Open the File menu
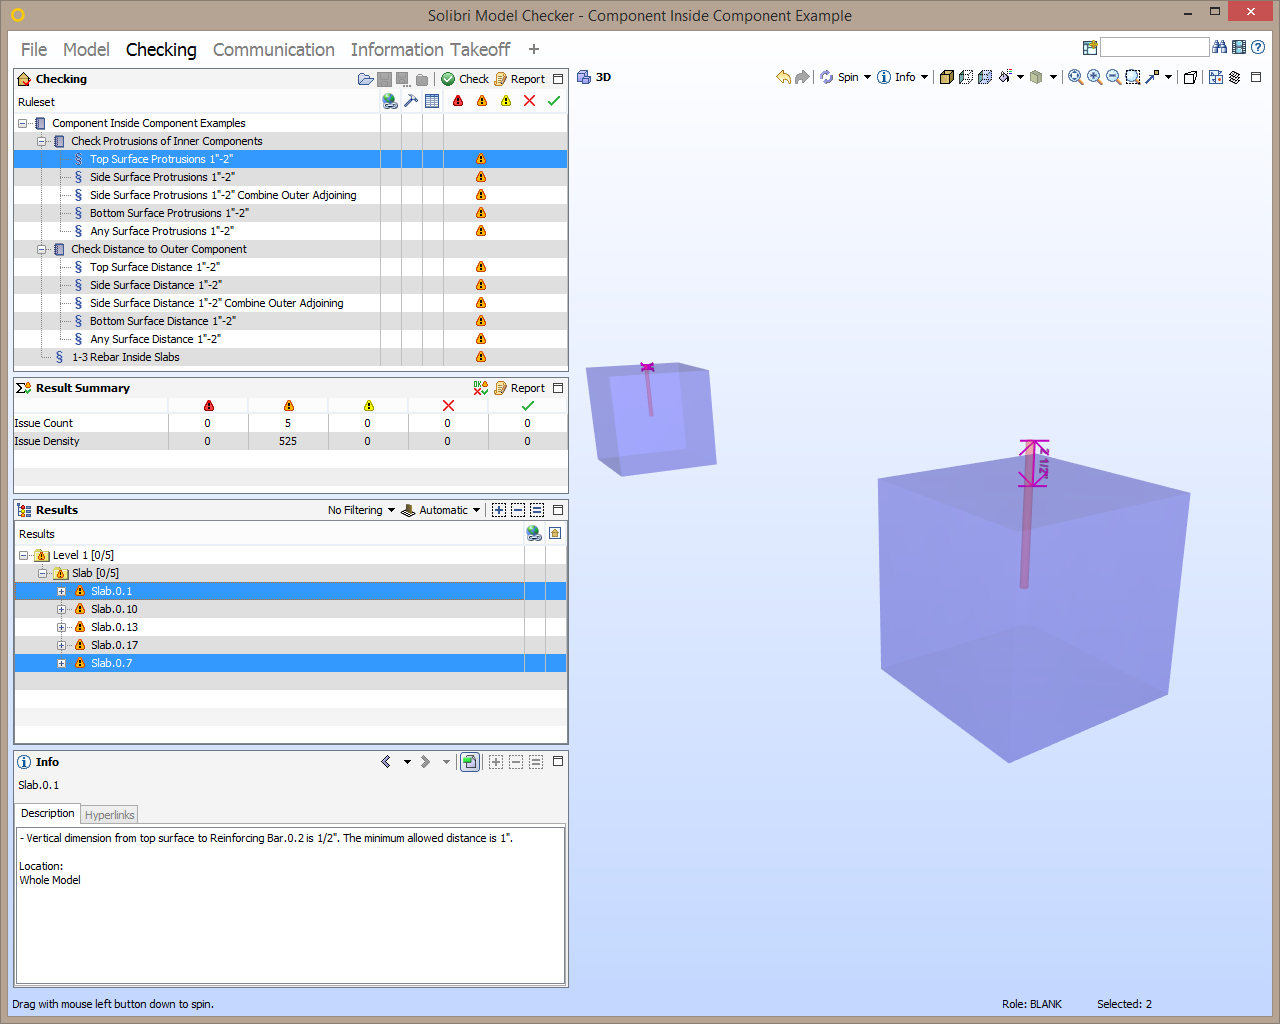Viewport: 1280px width, 1024px height. (34, 50)
